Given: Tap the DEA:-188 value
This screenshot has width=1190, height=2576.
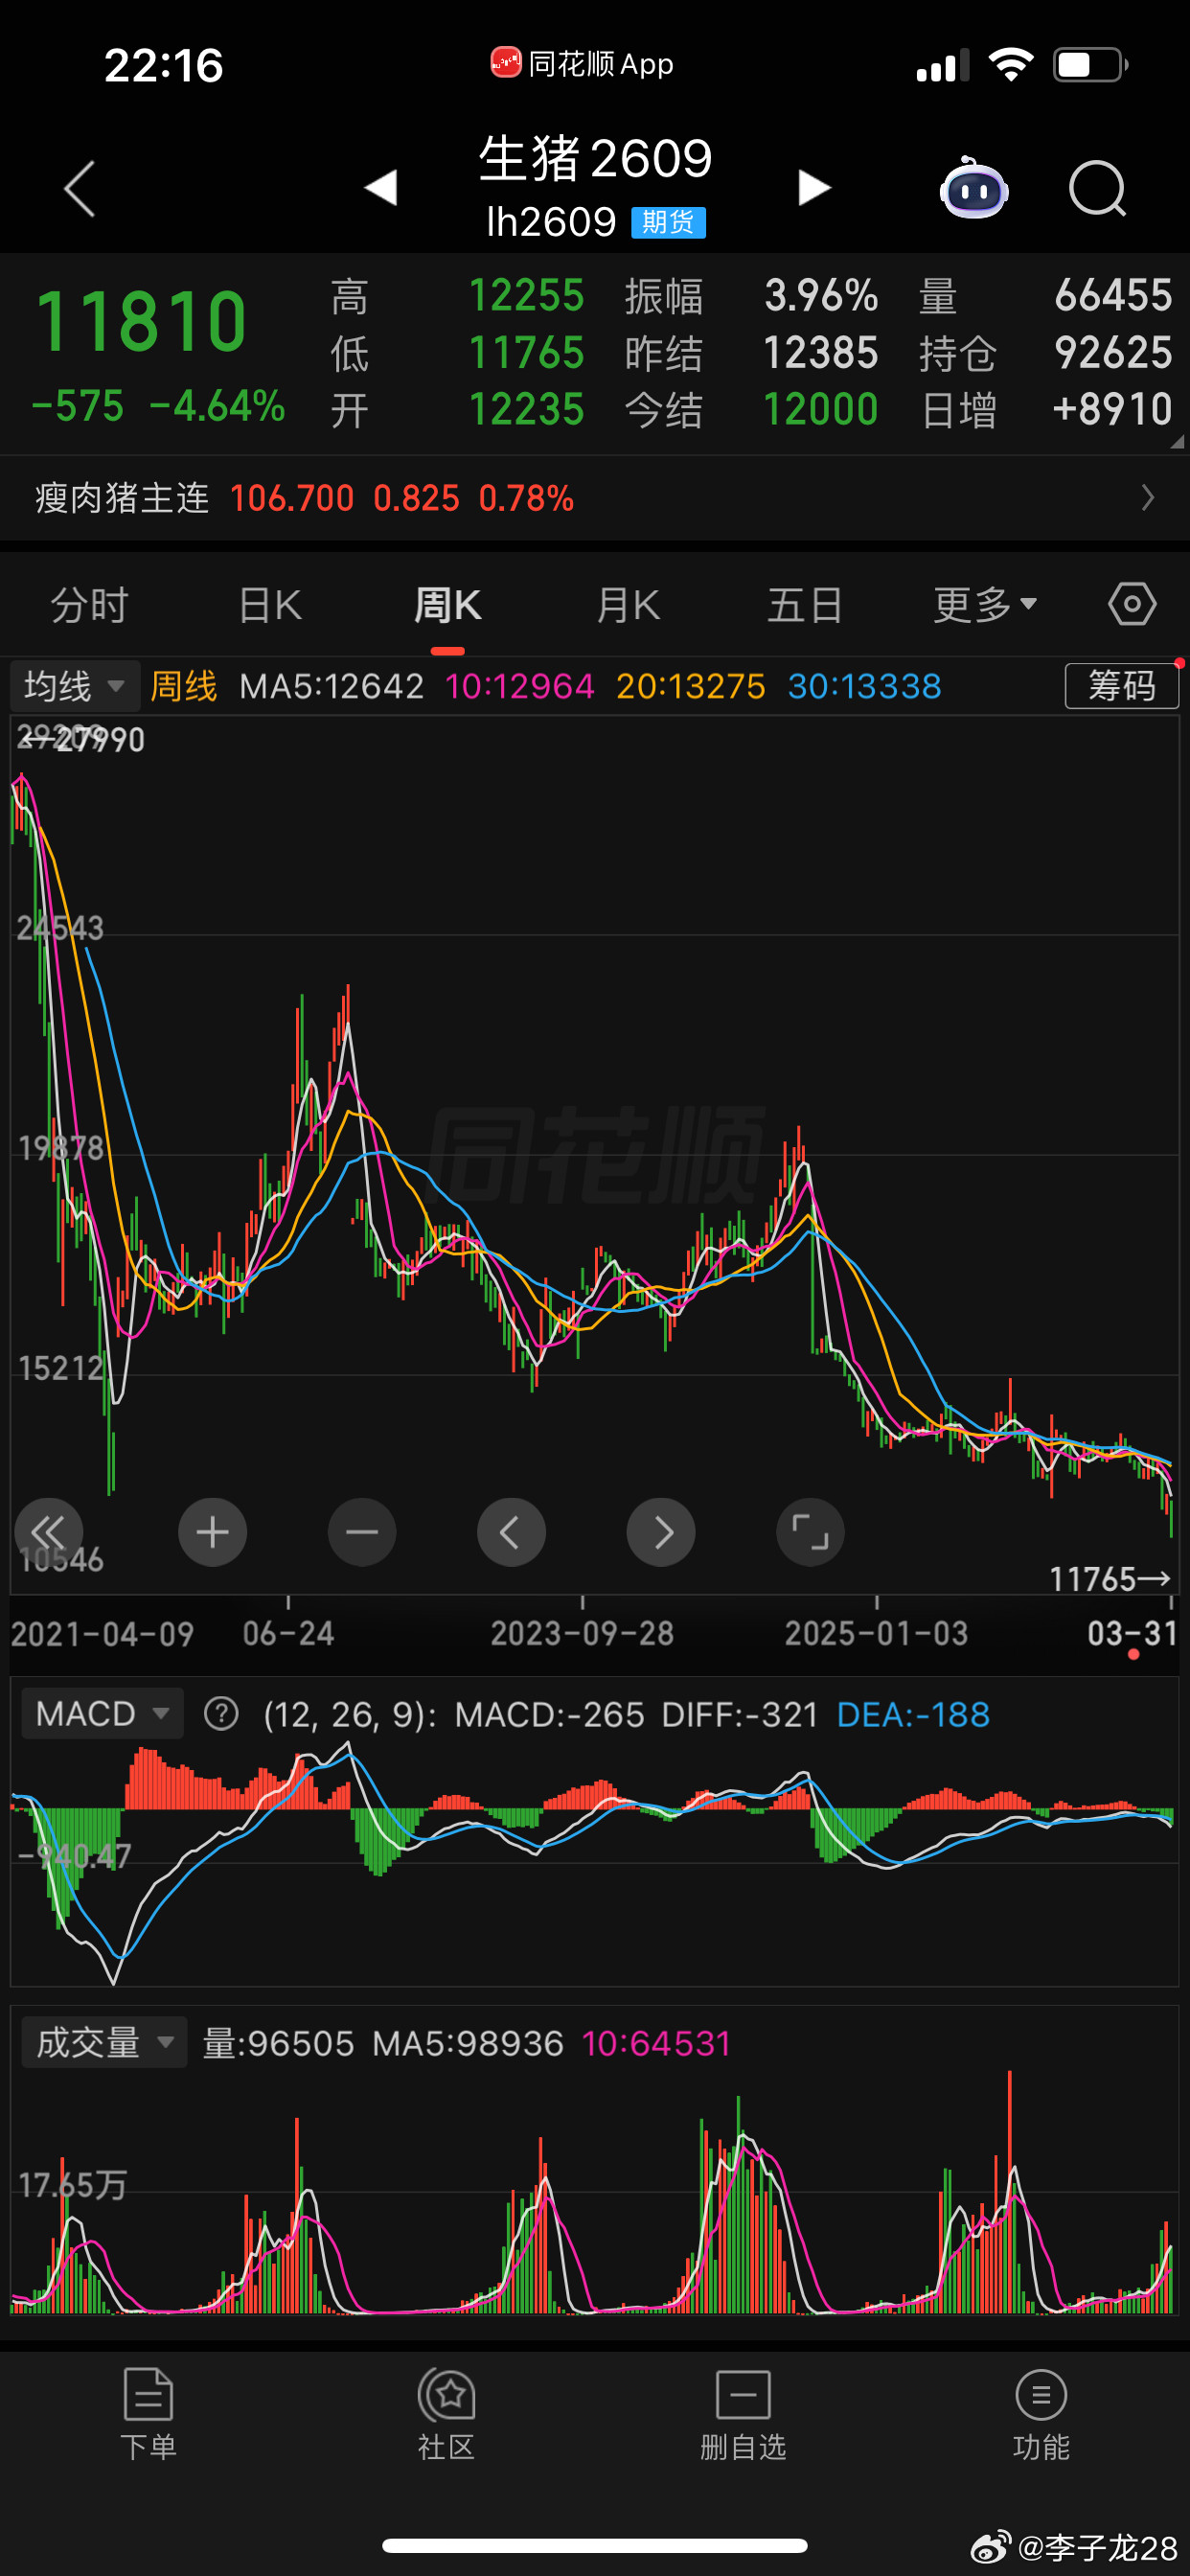Looking at the screenshot, I should (x=913, y=1714).
